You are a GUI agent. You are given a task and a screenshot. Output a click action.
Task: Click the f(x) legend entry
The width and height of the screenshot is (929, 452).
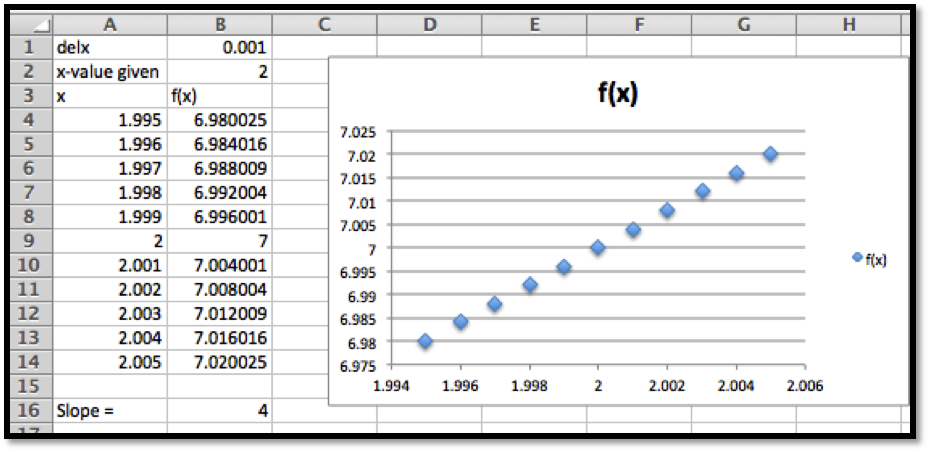coord(875,259)
